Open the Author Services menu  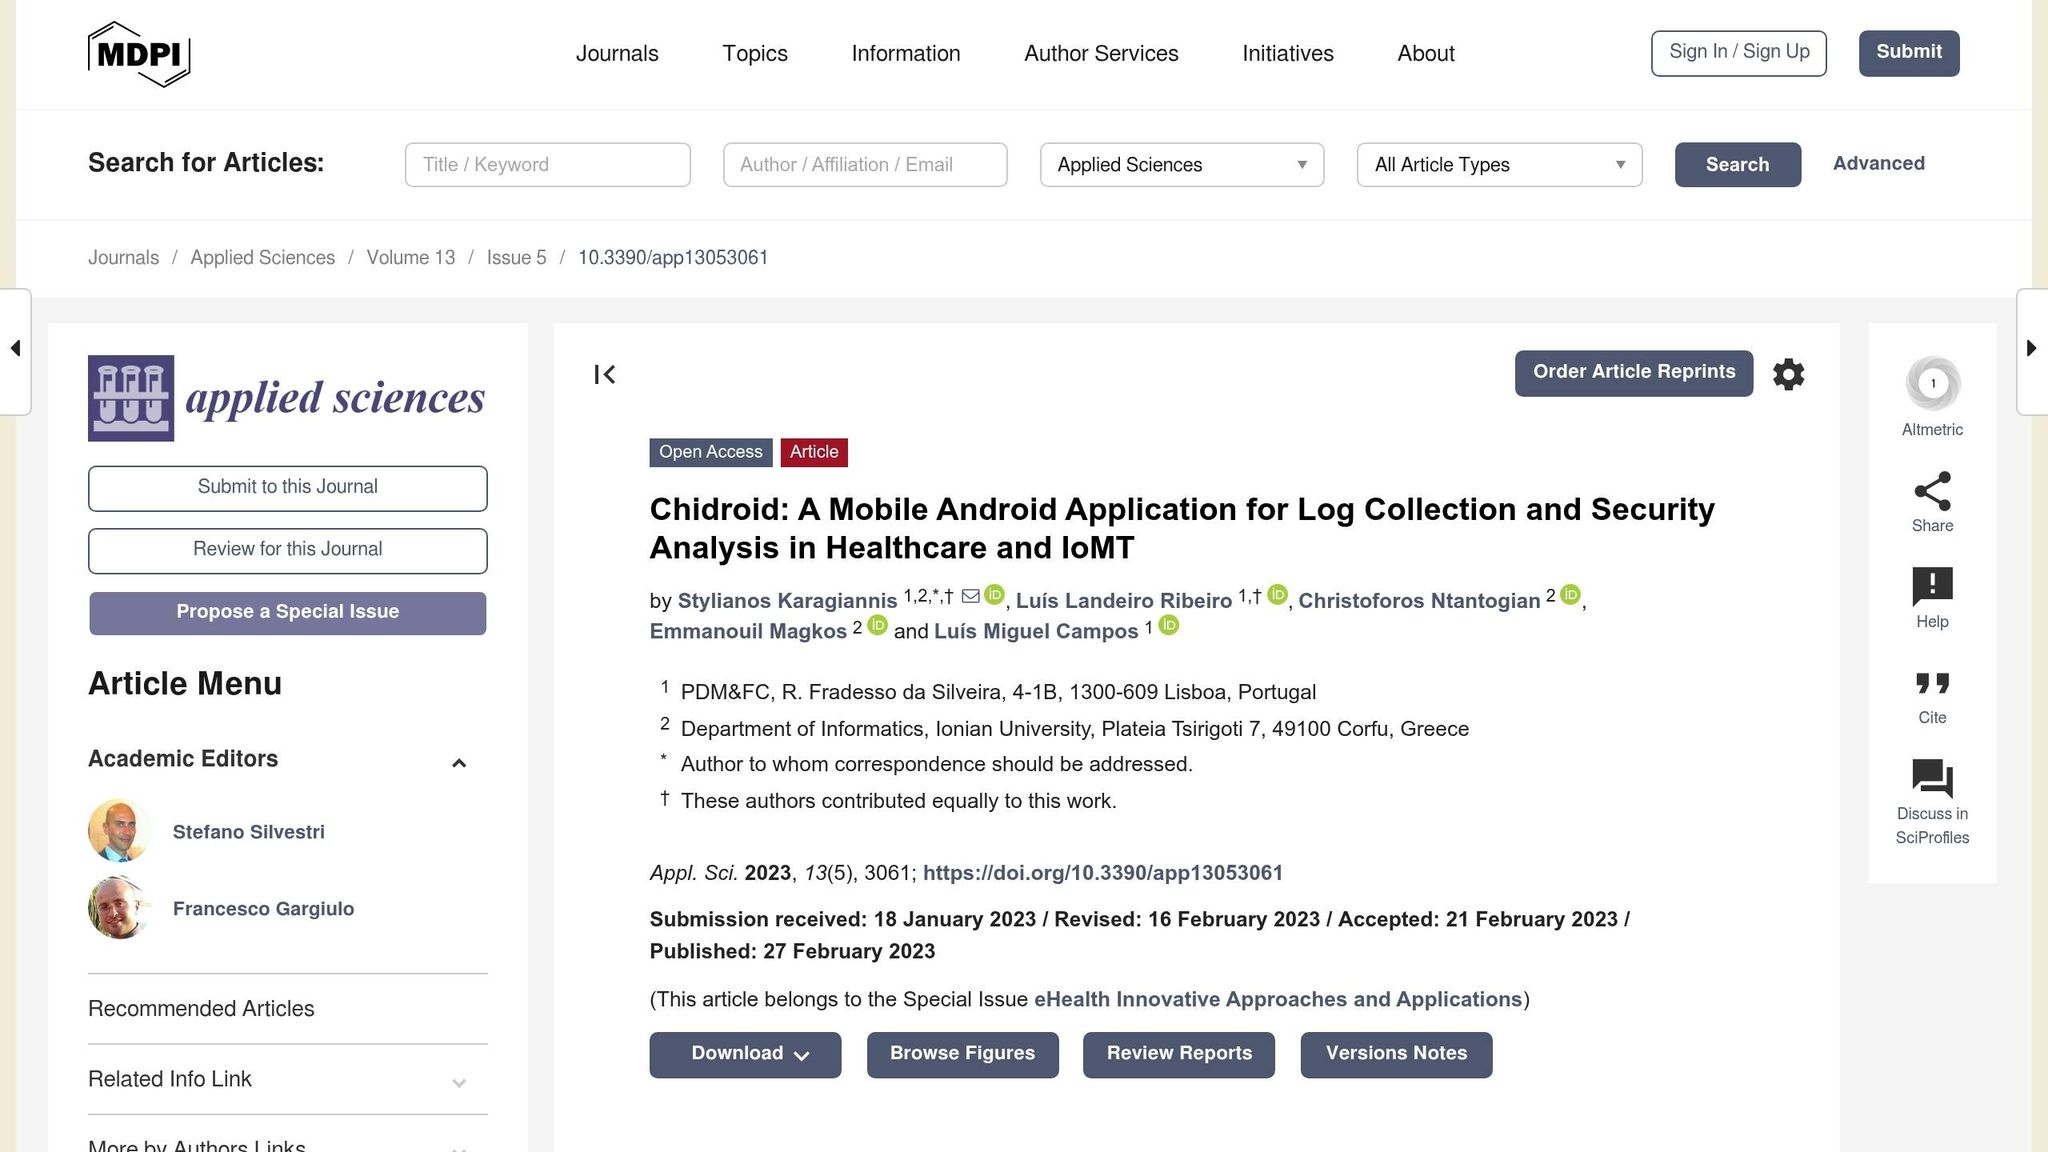click(1101, 54)
